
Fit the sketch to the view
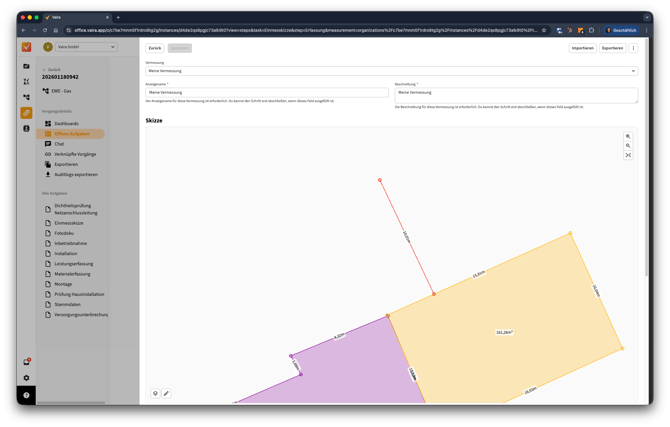tap(628, 155)
